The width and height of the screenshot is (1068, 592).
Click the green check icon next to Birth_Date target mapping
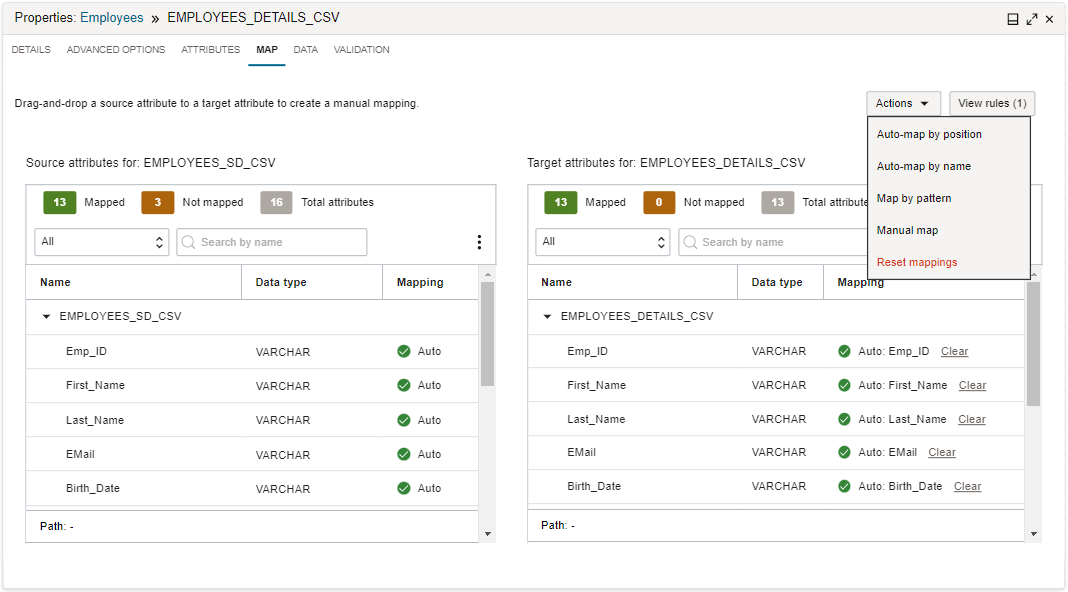(x=845, y=486)
